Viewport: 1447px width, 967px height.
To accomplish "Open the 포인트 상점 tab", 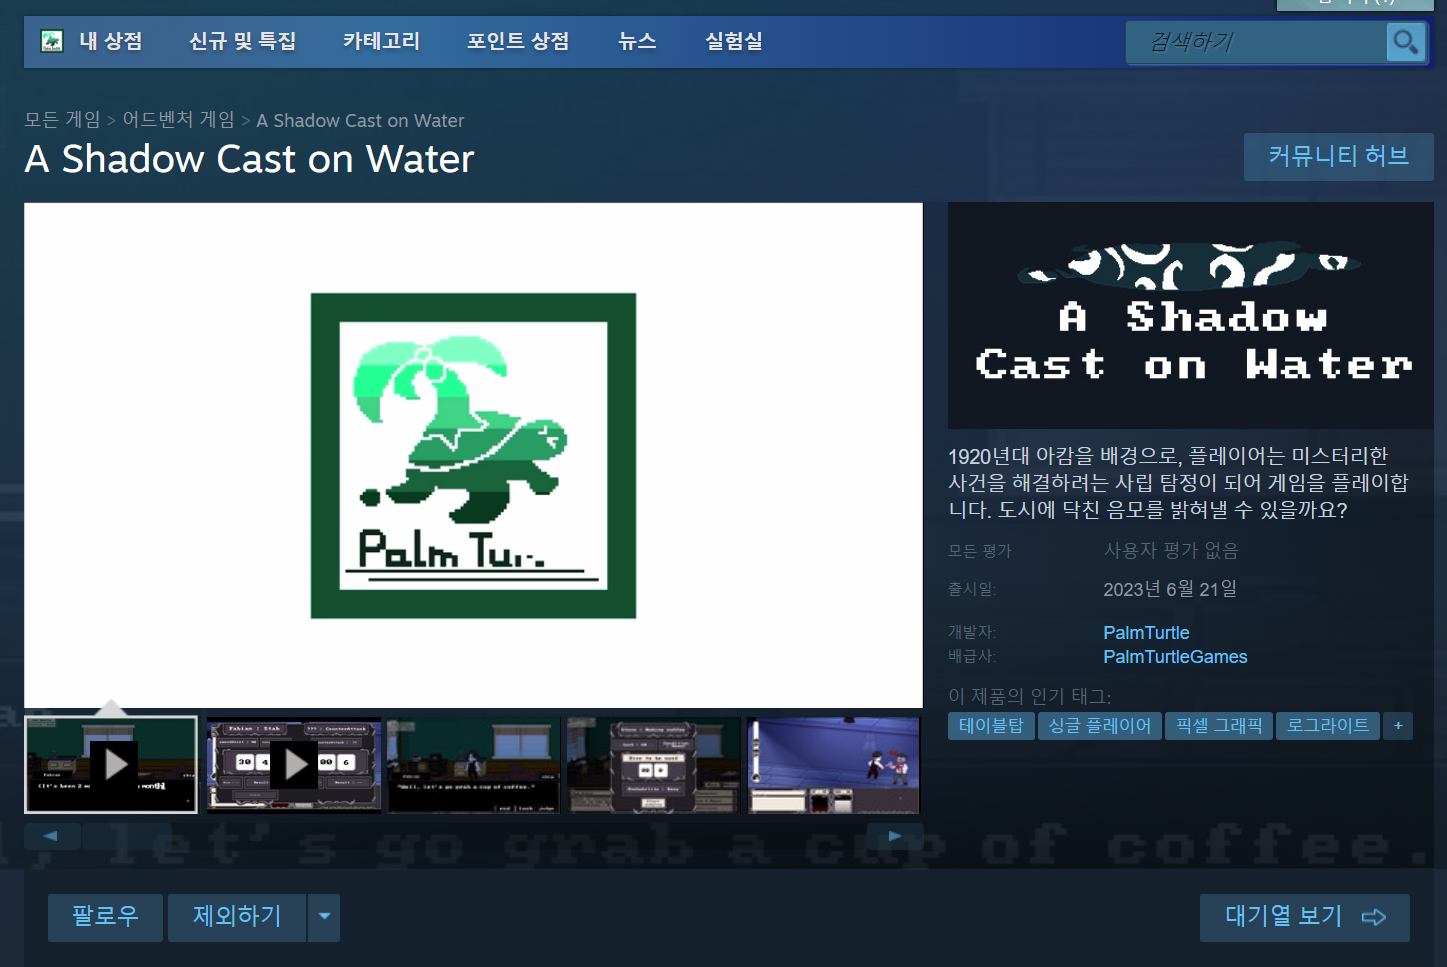I will coord(518,41).
